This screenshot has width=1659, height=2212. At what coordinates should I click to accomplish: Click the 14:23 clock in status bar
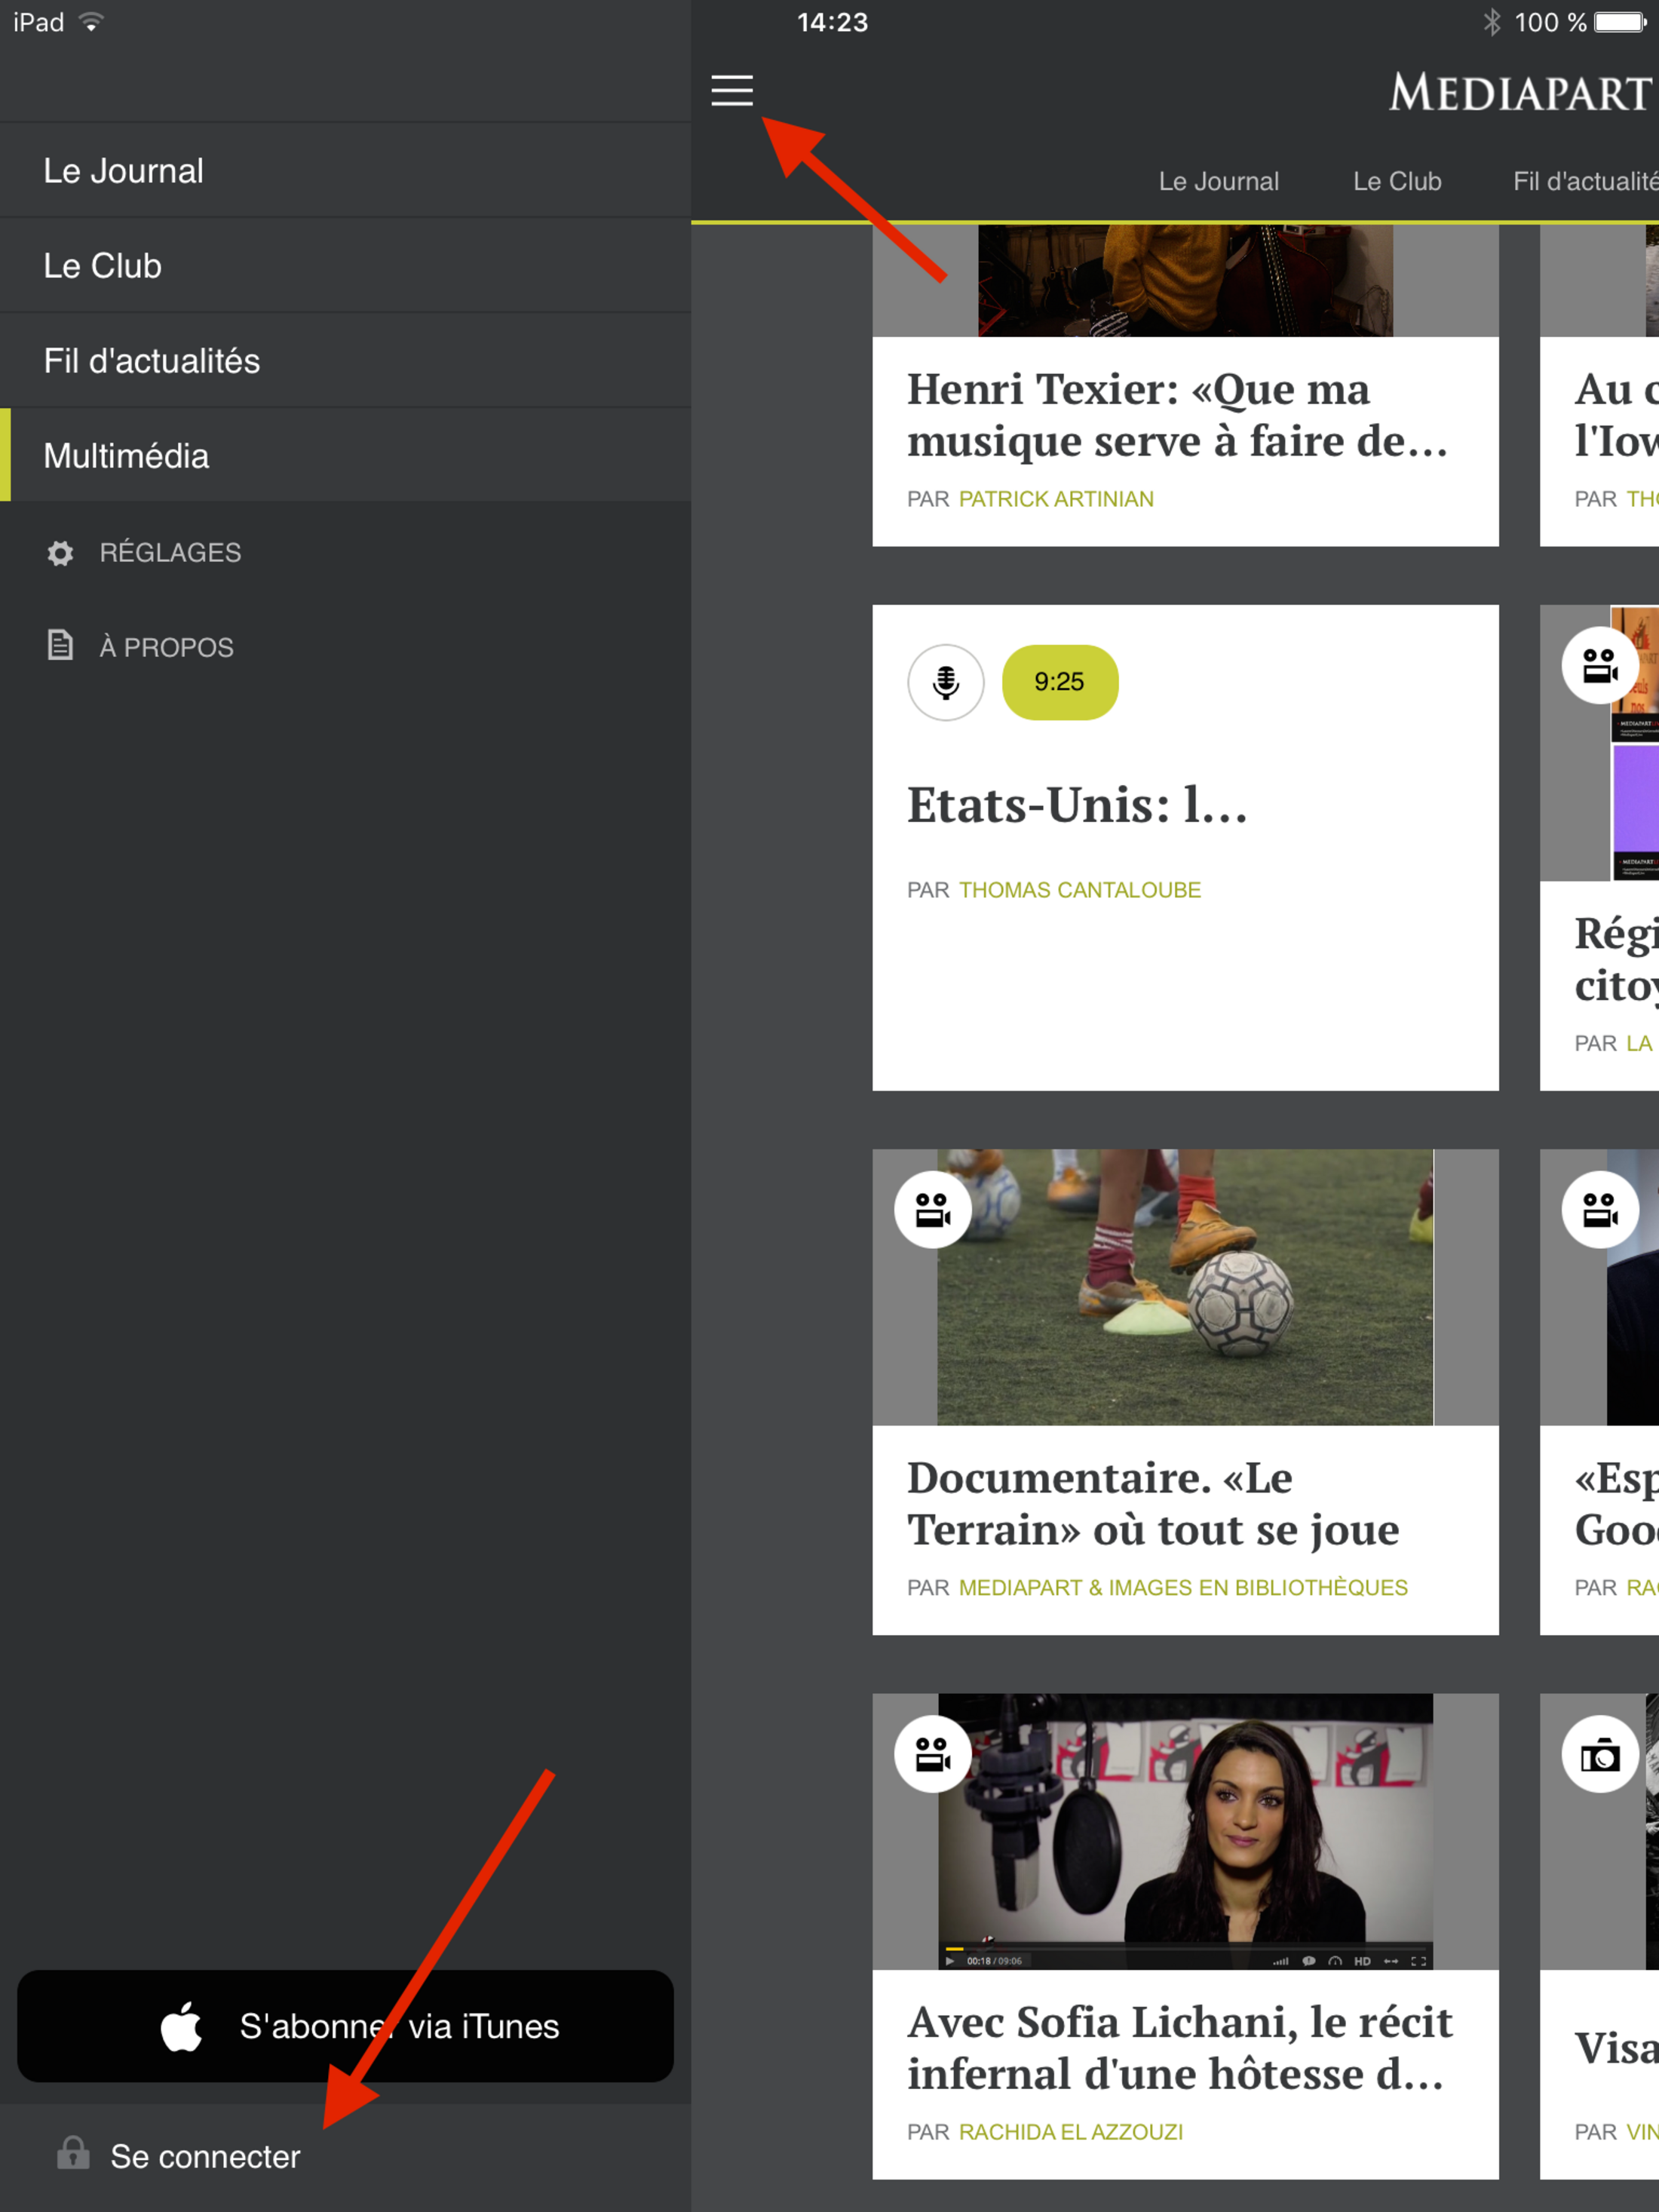[832, 22]
